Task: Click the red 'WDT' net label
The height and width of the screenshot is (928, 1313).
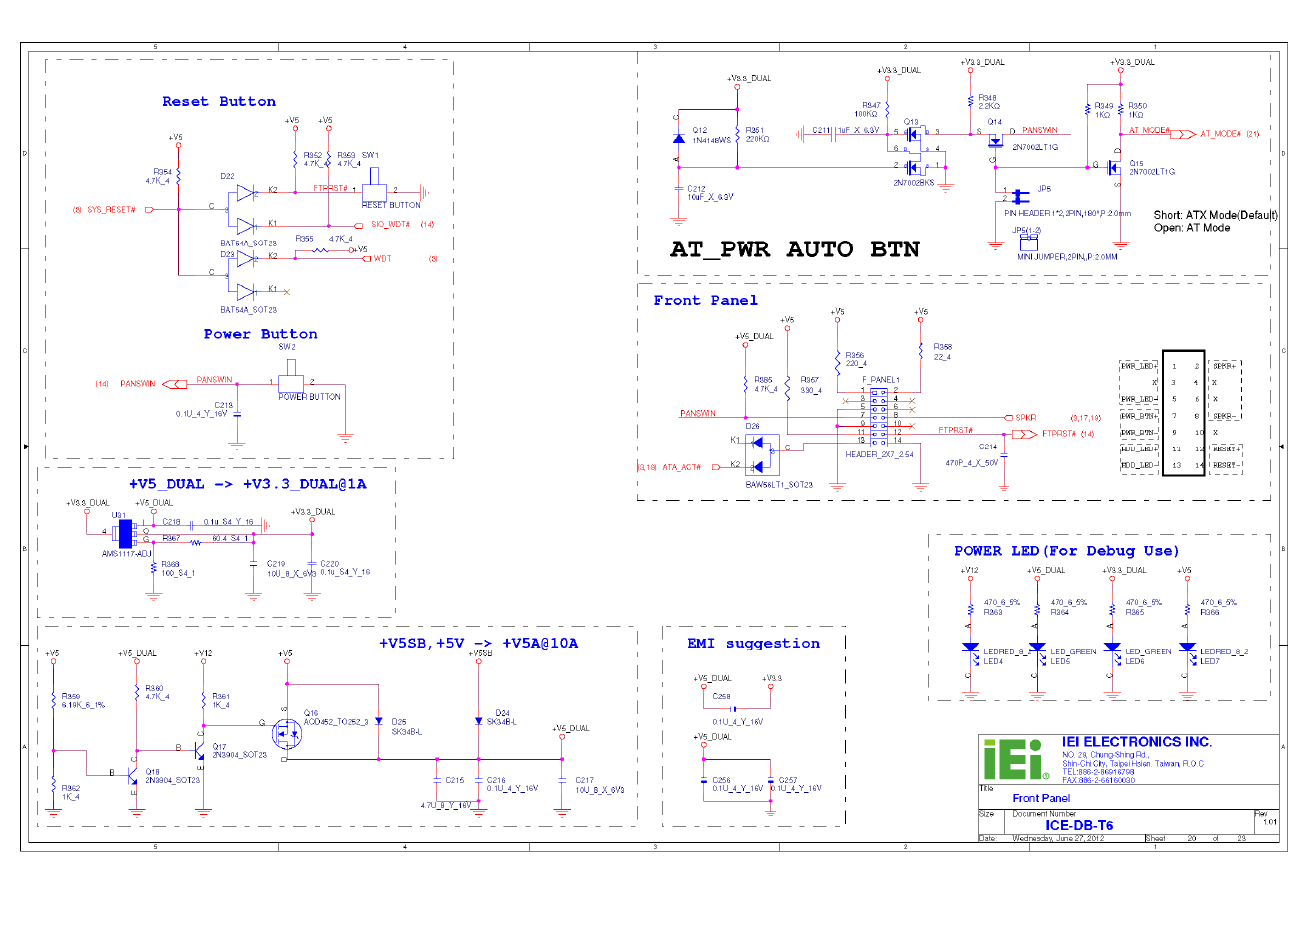Action: coord(382,259)
